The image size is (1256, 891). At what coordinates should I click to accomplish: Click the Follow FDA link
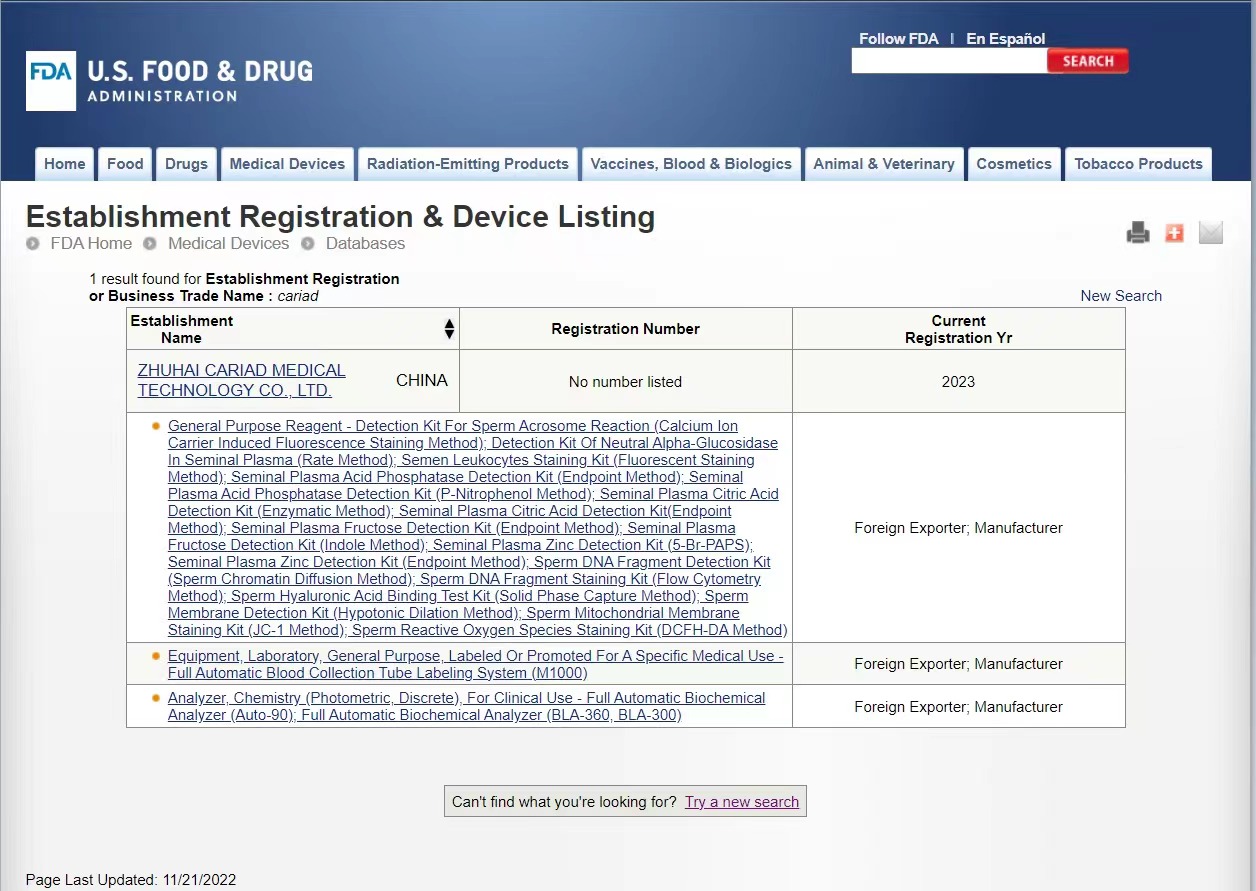[899, 39]
